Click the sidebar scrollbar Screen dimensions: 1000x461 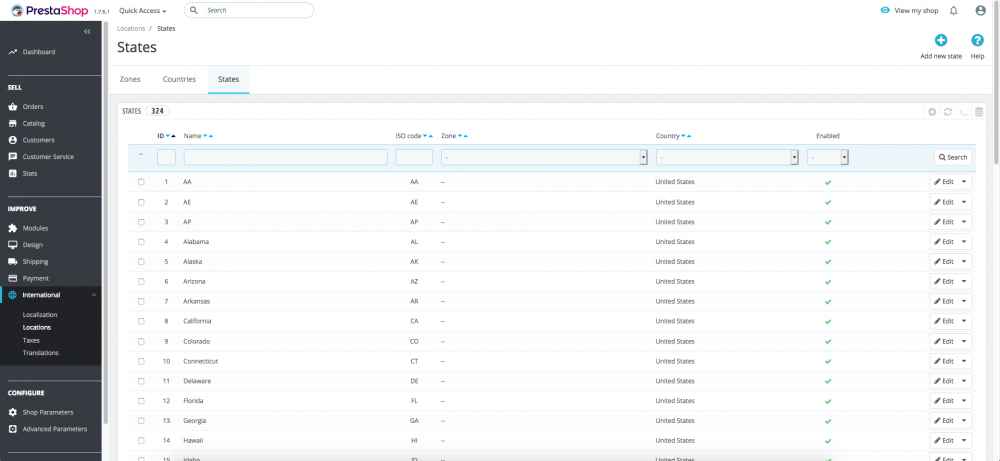click(105, 223)
